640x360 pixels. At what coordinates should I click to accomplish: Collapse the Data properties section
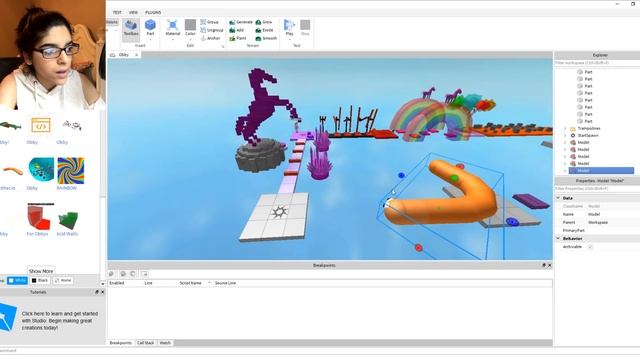tap(558, 198)
